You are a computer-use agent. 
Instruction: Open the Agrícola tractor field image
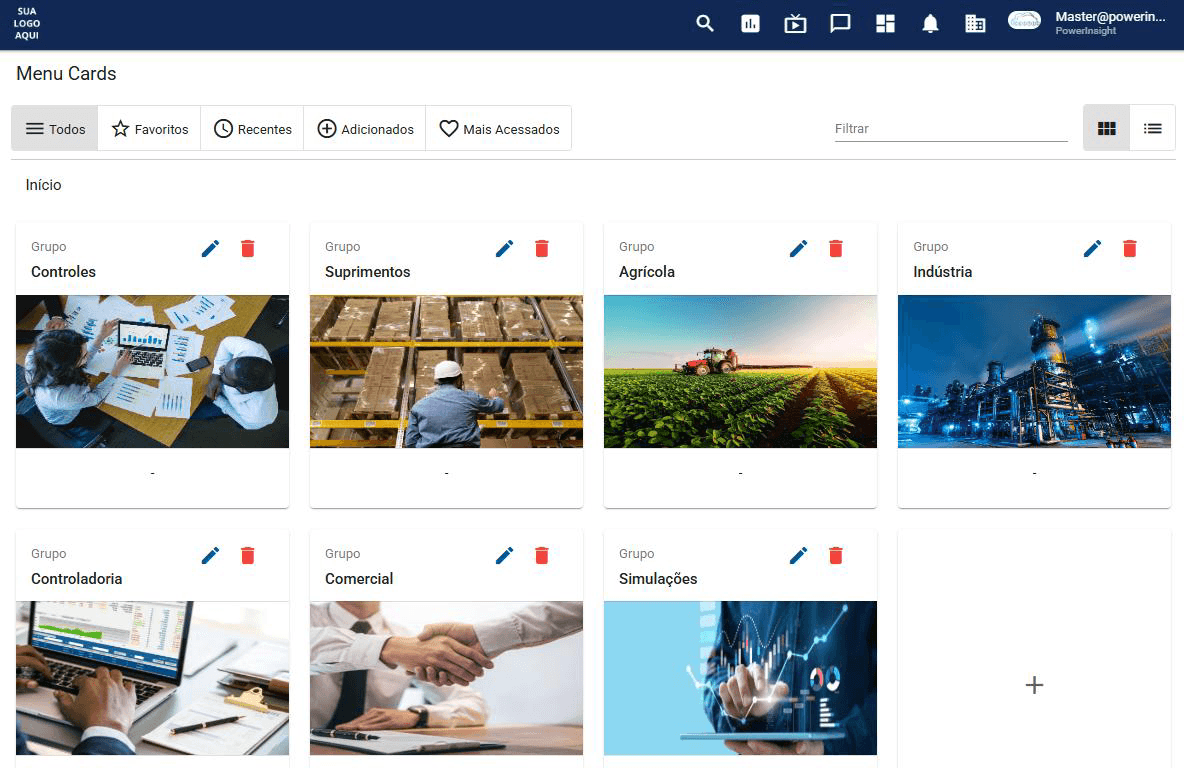click(740, 372)
